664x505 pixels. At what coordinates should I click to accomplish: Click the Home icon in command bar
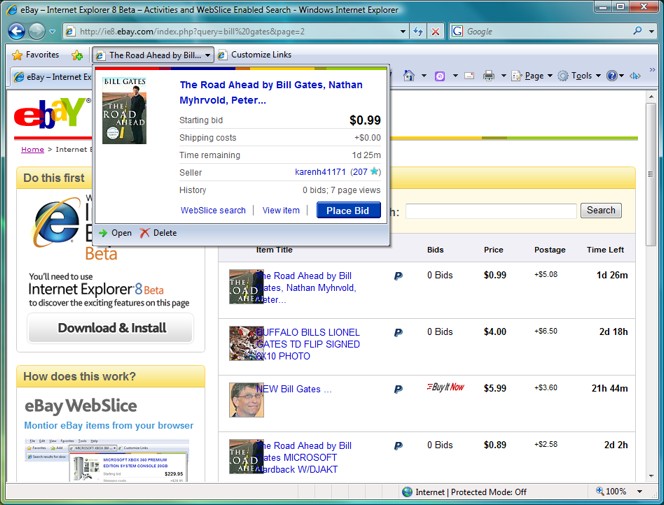click(409, 76)
